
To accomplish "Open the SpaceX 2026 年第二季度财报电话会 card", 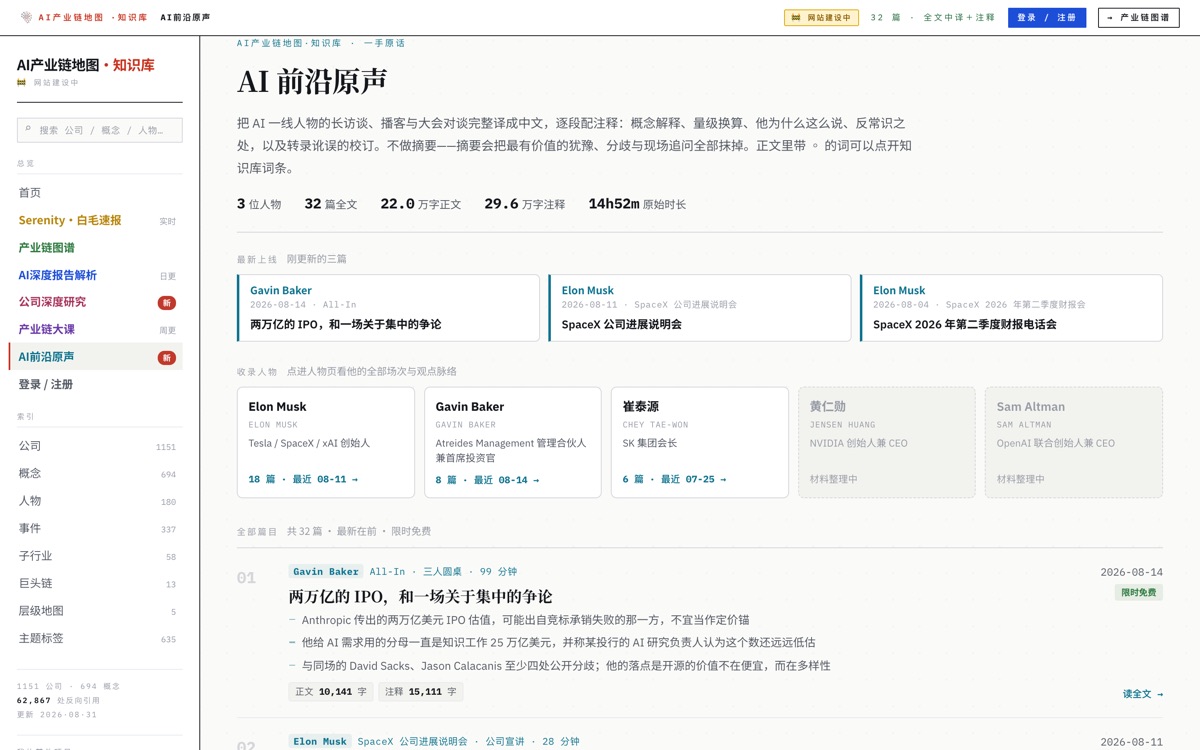I will pyautogui.click(x=1011, y=308).
